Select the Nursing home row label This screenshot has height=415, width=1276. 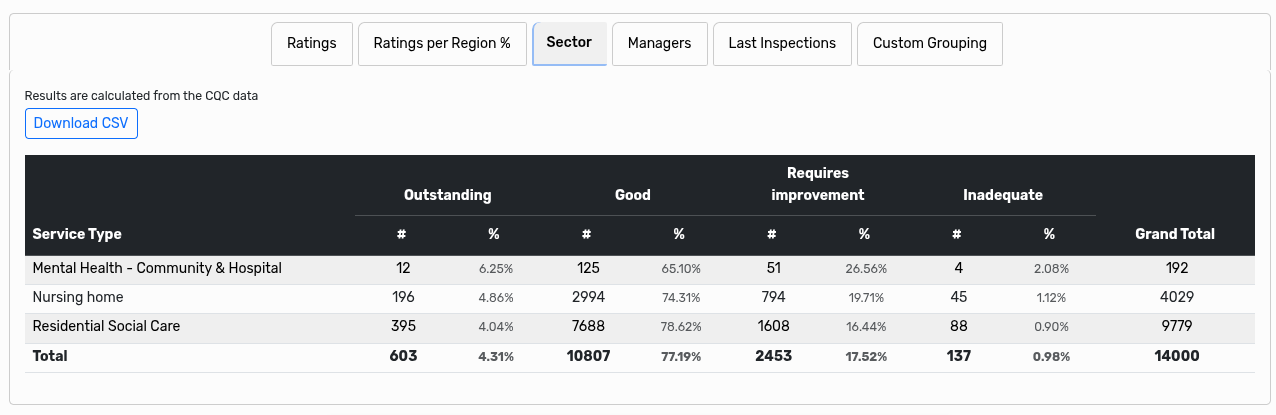(78, 298)
